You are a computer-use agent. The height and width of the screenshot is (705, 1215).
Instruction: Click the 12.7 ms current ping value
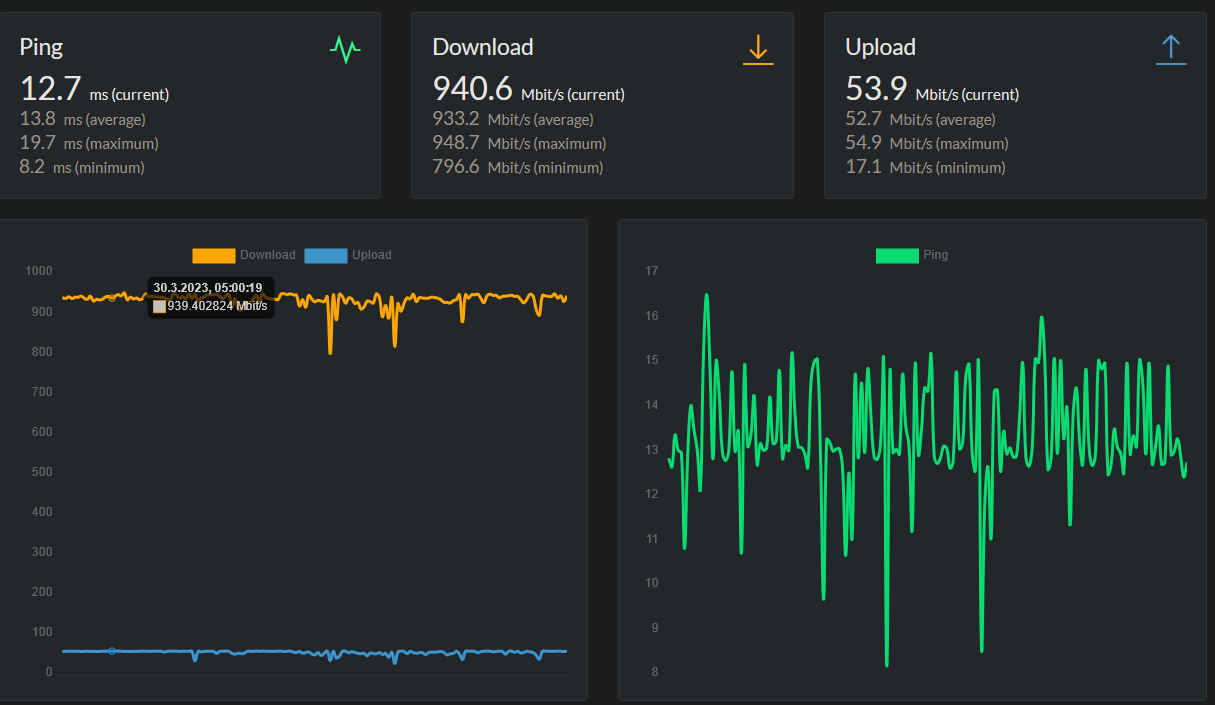(x=94, y=89)
